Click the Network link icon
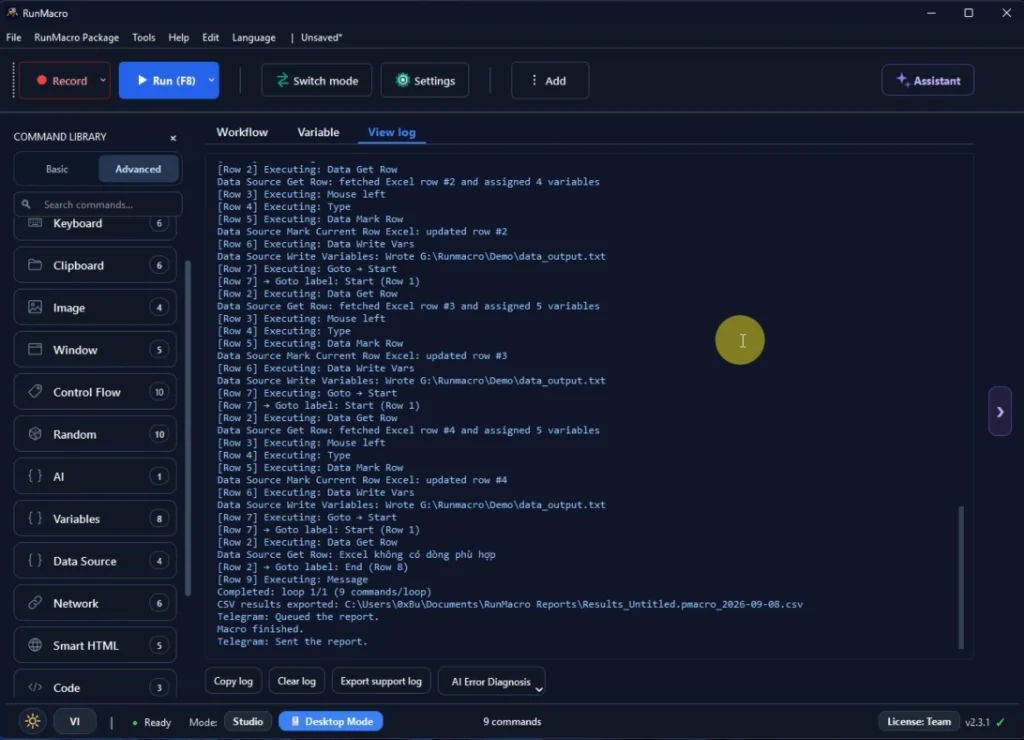The width and height of the screenshot is (1024, 740). [35, 603]
